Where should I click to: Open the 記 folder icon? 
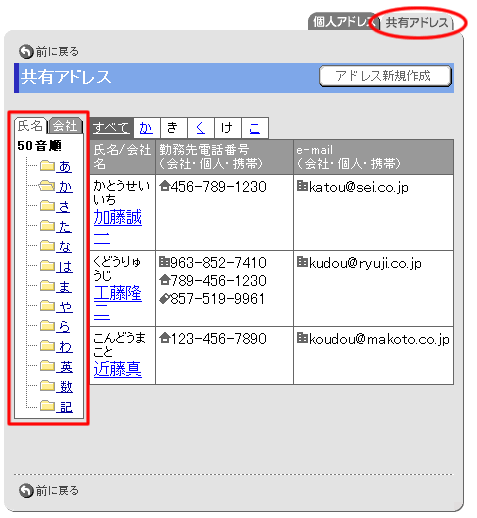click(47, 406)
